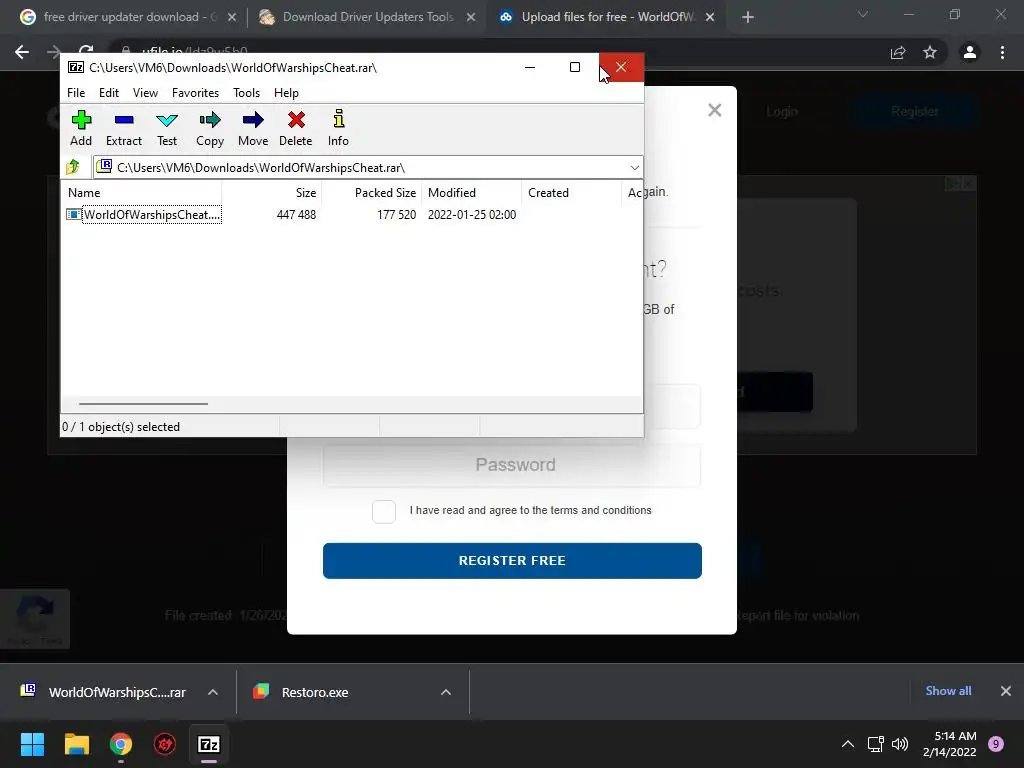Image resolution: width=1024 pixels, height=768 pixels.
Task: Open the network tray icon
Action: [875, 744]
